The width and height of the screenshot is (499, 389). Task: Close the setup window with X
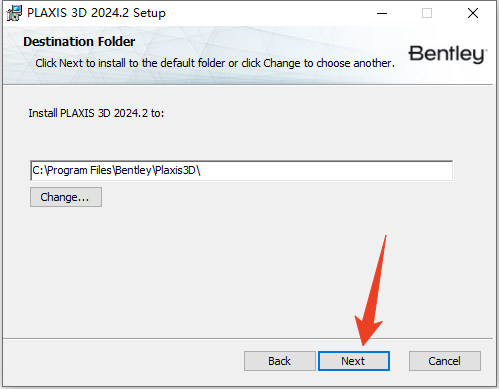[473, 13]
